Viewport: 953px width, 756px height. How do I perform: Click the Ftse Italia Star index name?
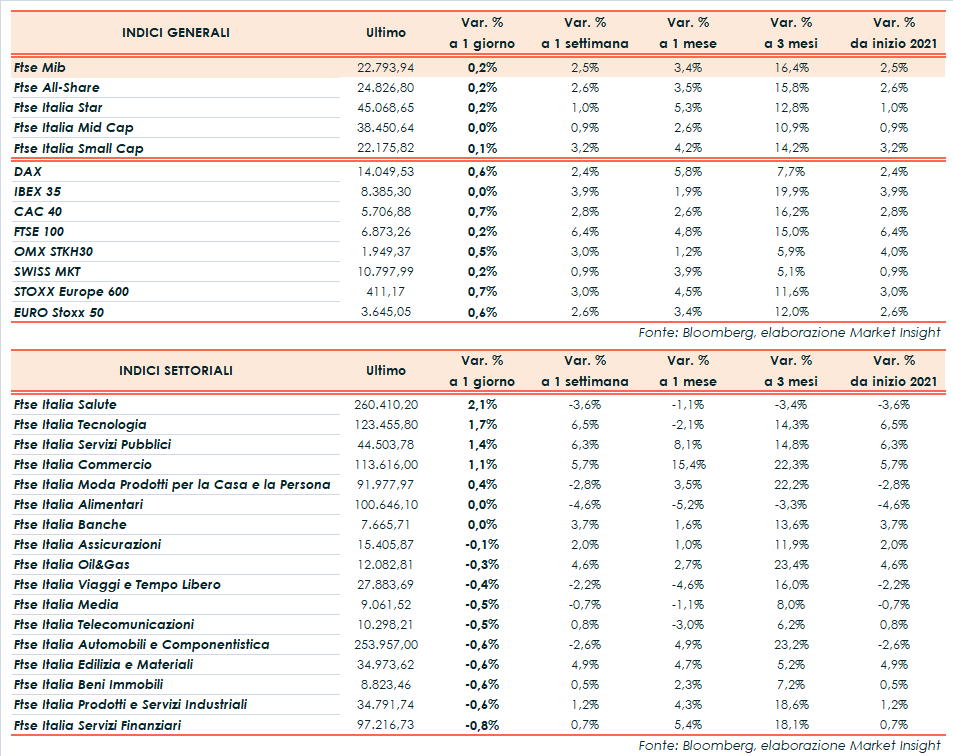[58, 108]
